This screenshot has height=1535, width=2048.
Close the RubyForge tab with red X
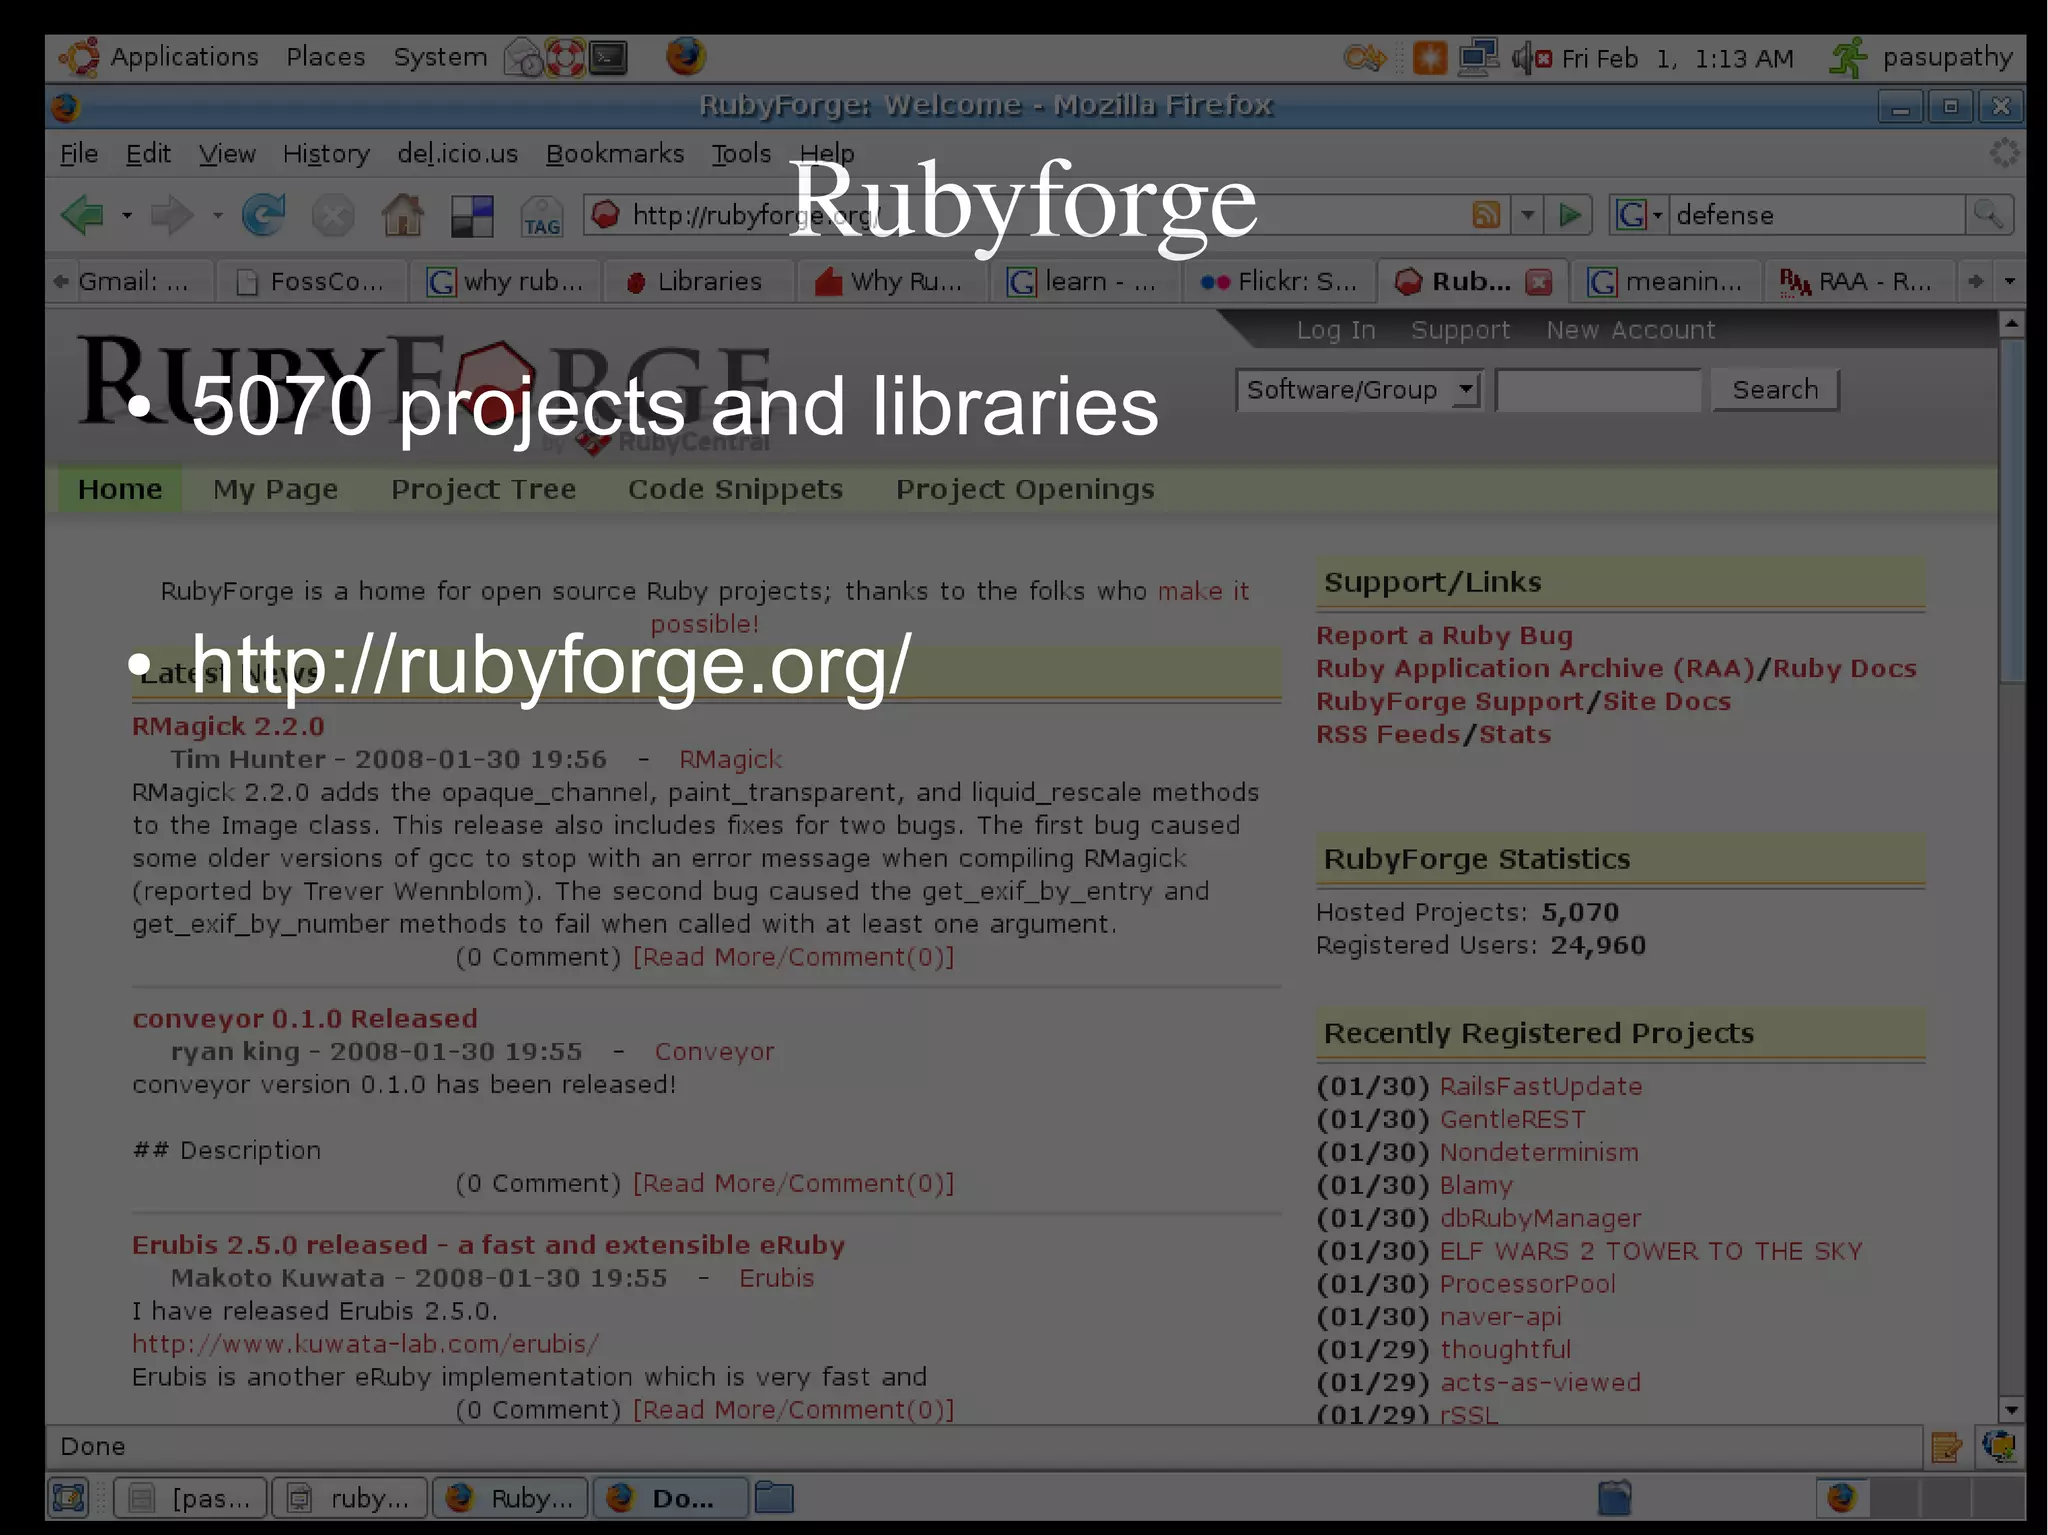(1539, 282)
